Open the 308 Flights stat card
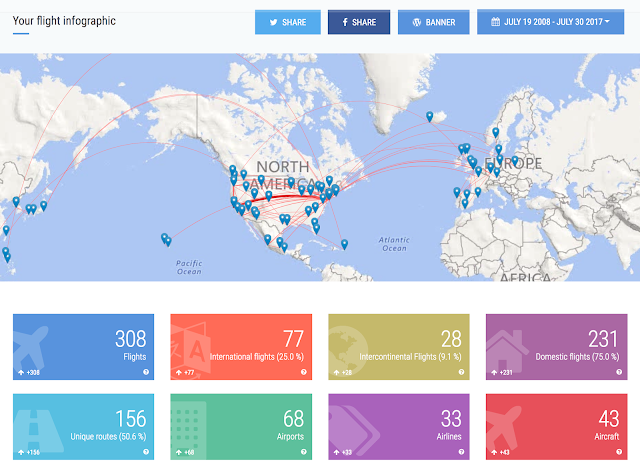 click(83, 347)
